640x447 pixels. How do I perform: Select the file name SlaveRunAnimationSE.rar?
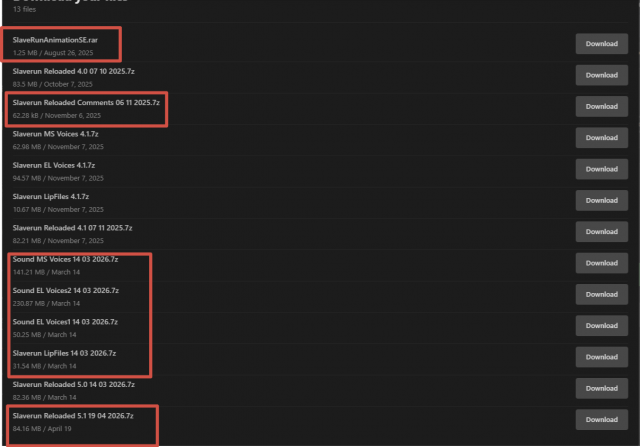(55, 40)
